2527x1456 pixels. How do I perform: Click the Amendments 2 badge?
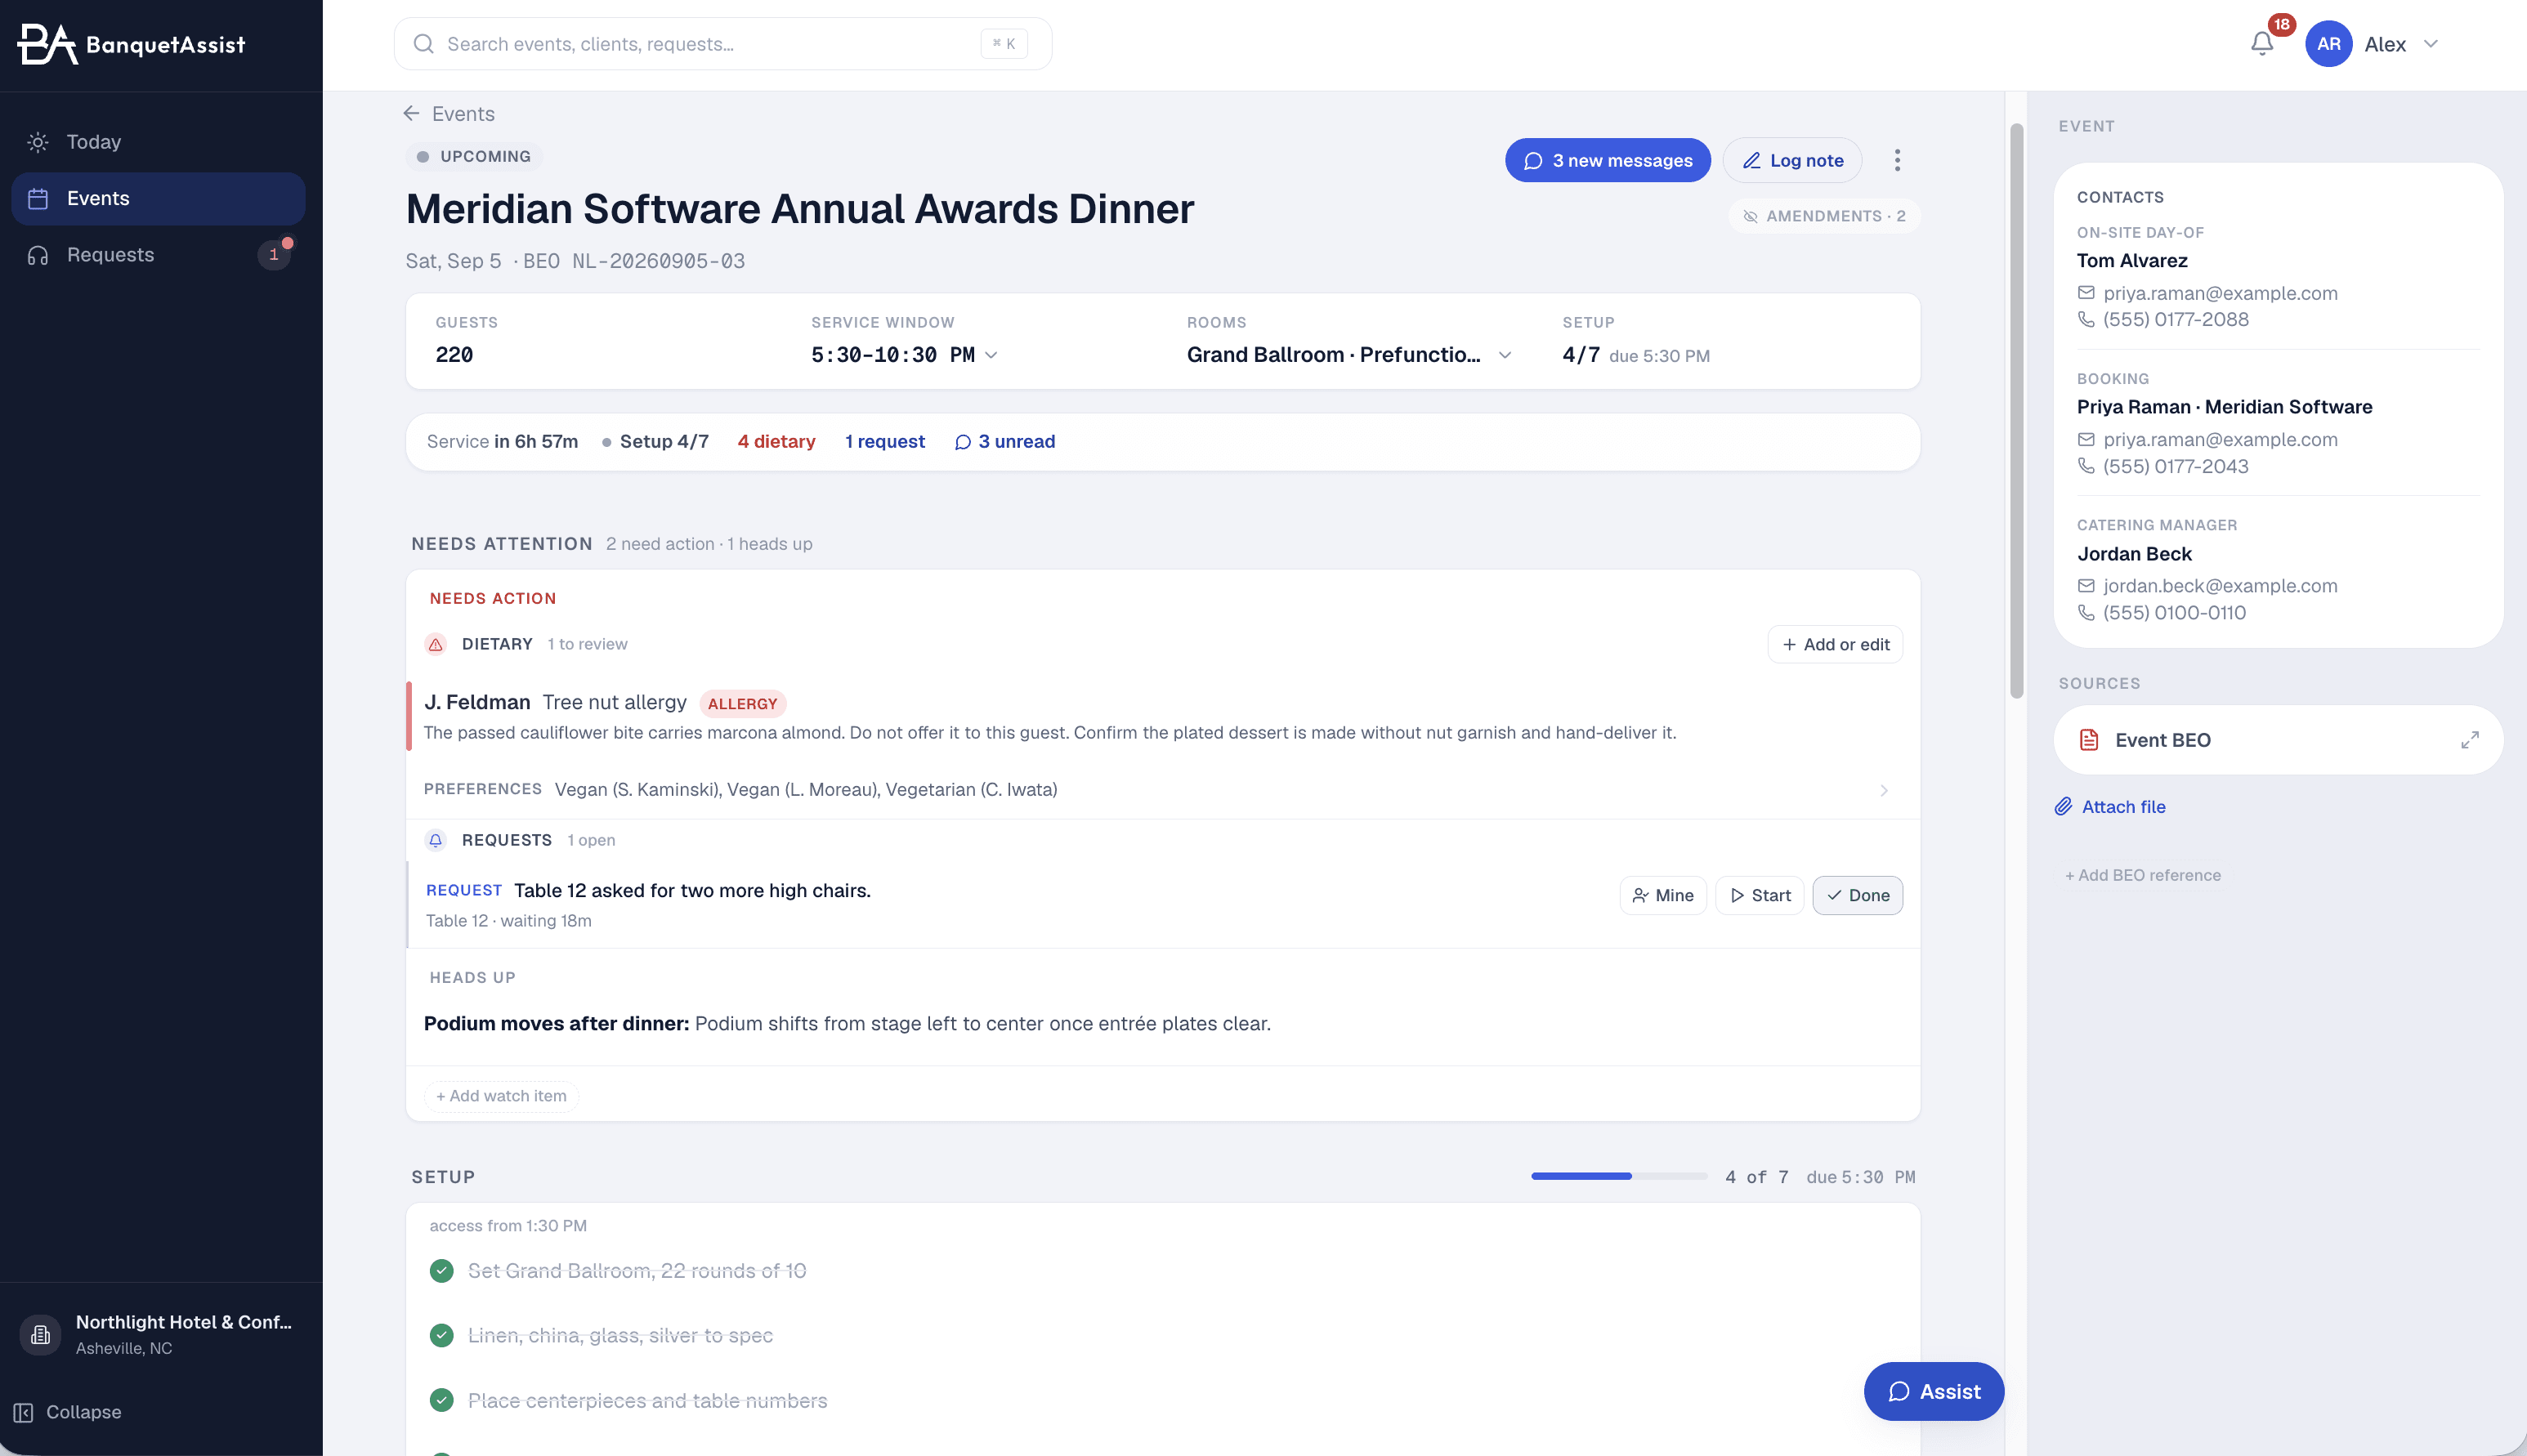click(1824, 216)
